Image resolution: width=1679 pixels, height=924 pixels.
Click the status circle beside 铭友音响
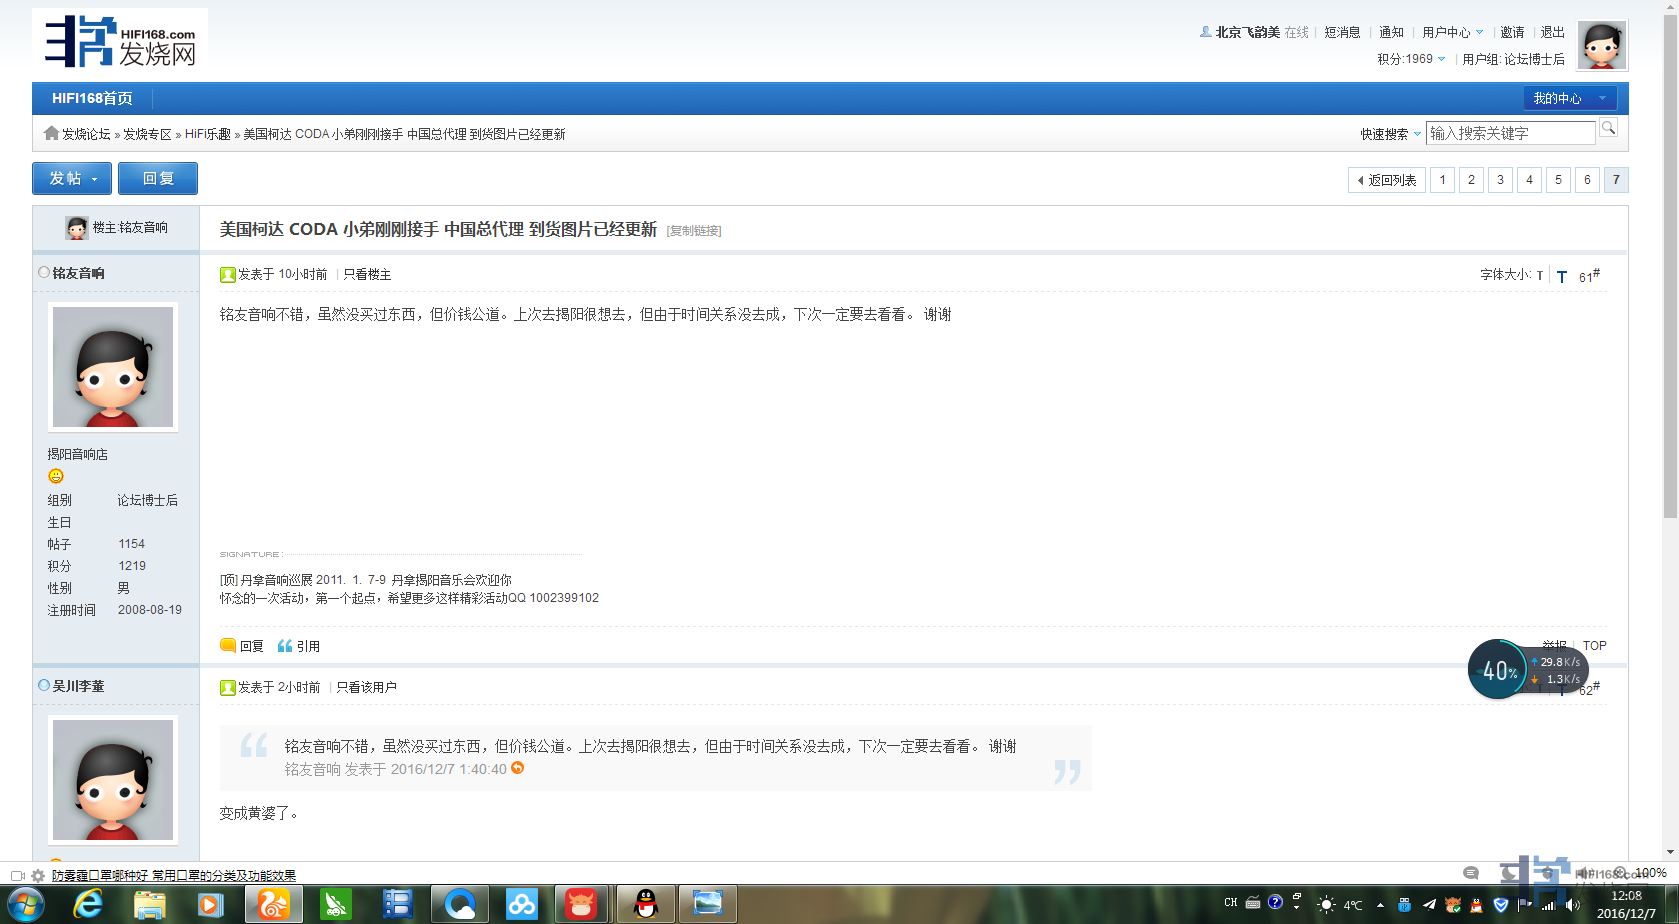43,272
